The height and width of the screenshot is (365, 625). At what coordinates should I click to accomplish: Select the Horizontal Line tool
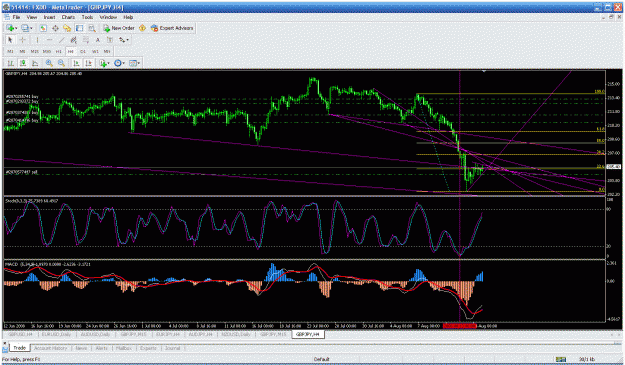(49, 40)
